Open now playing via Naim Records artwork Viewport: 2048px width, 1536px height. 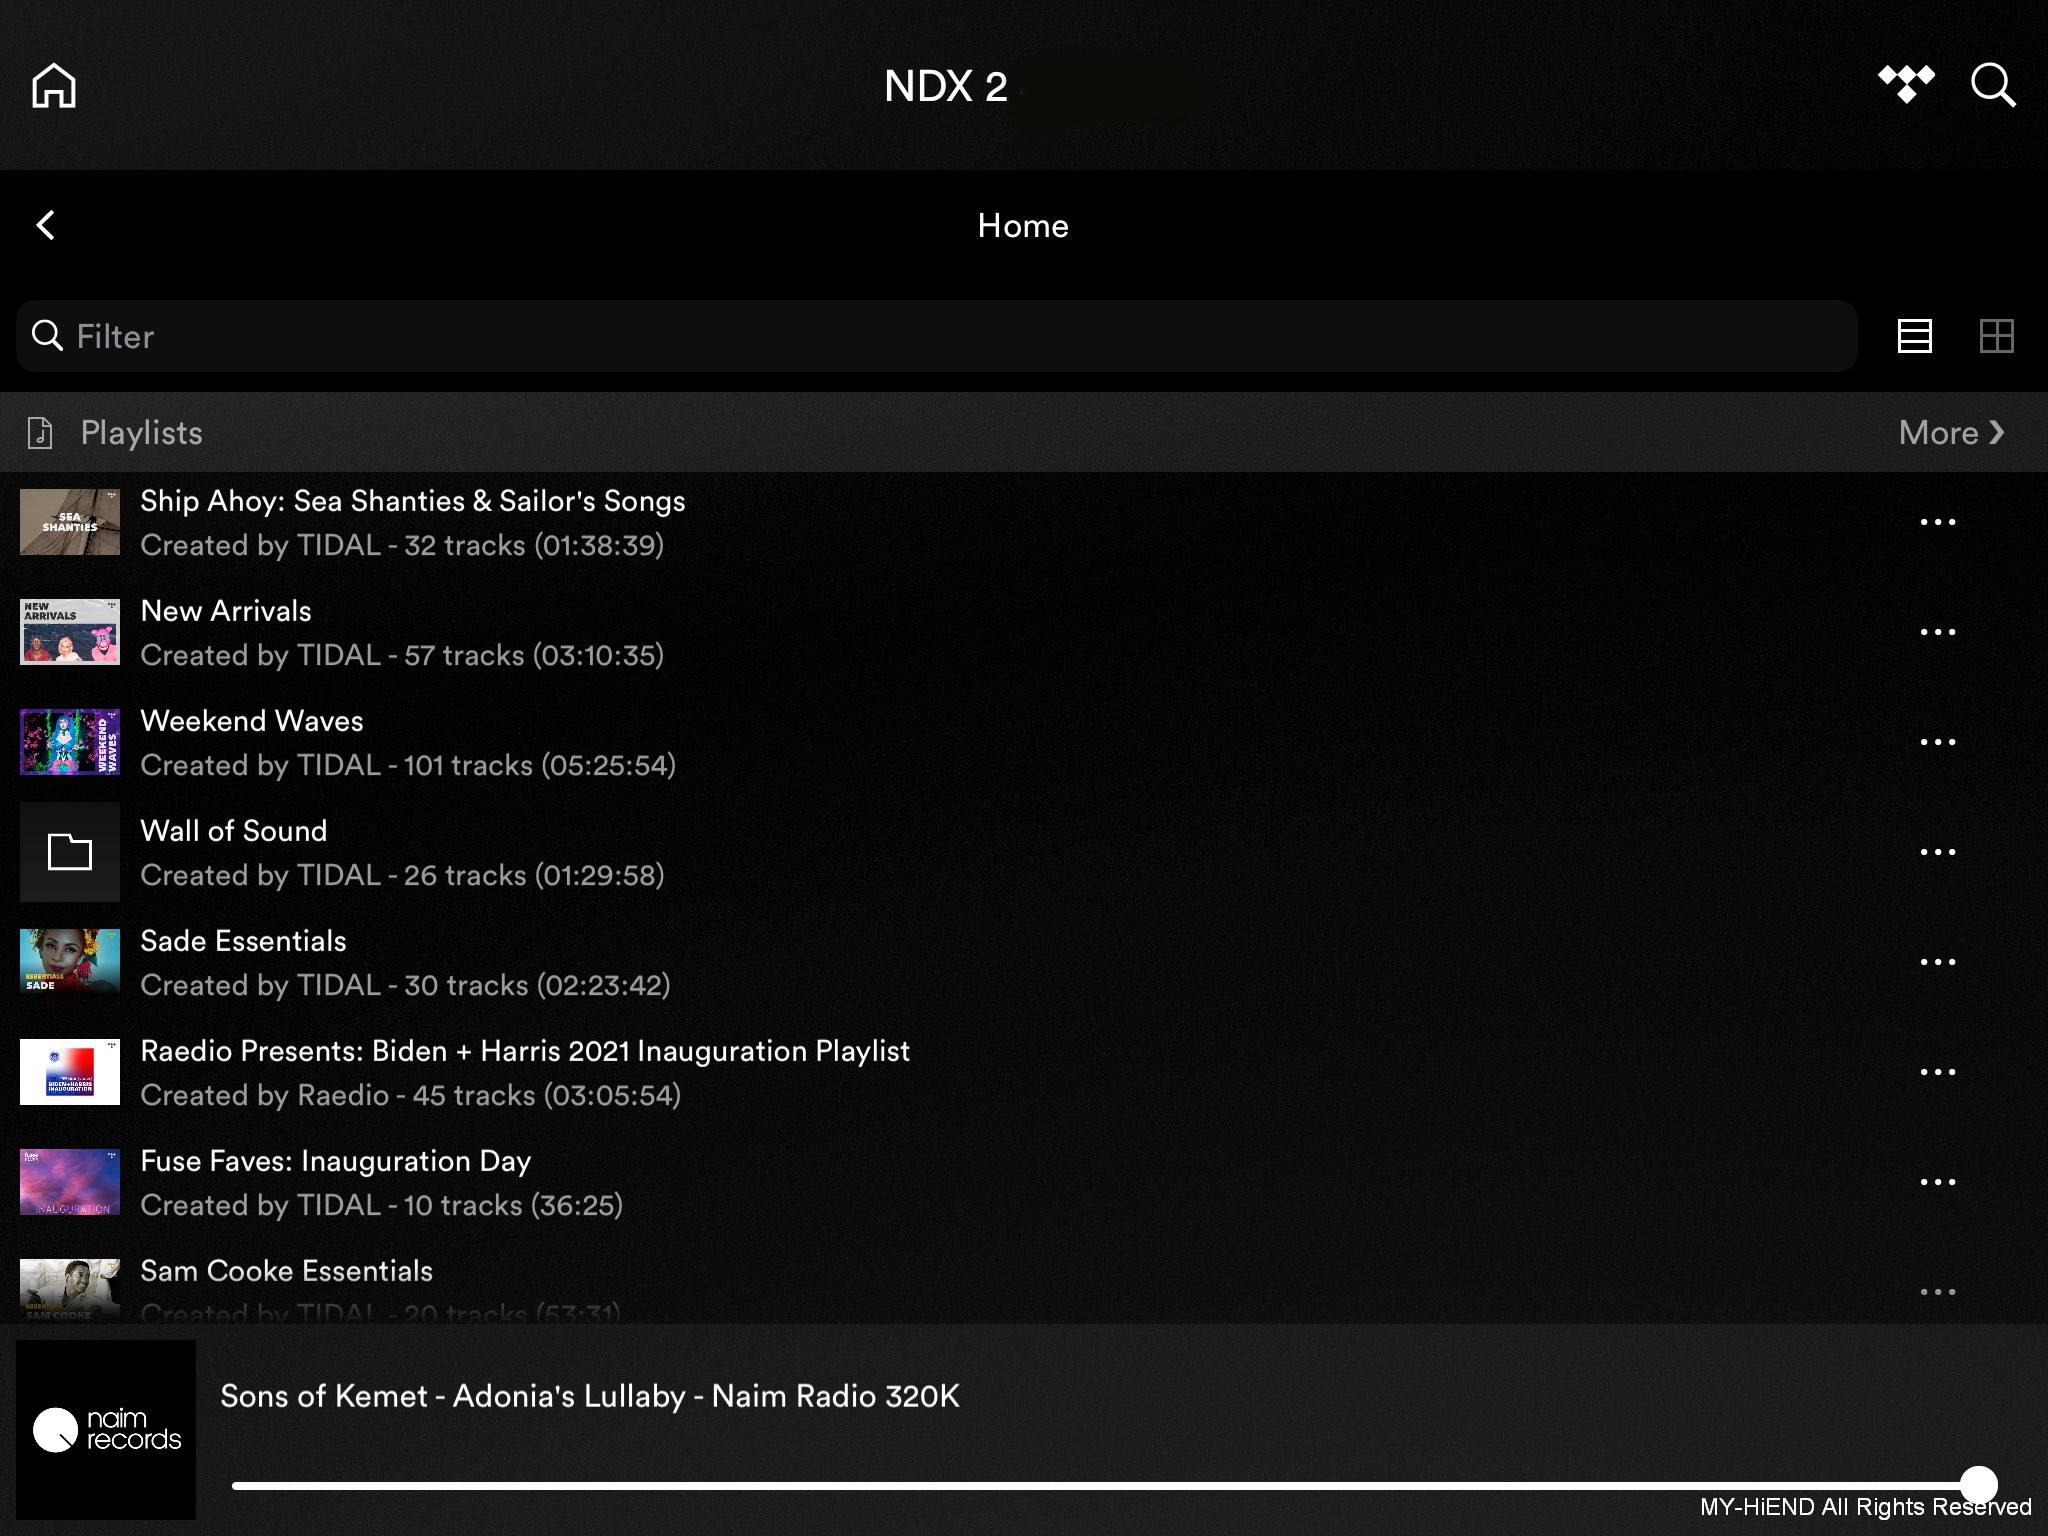coord(106,1430)
